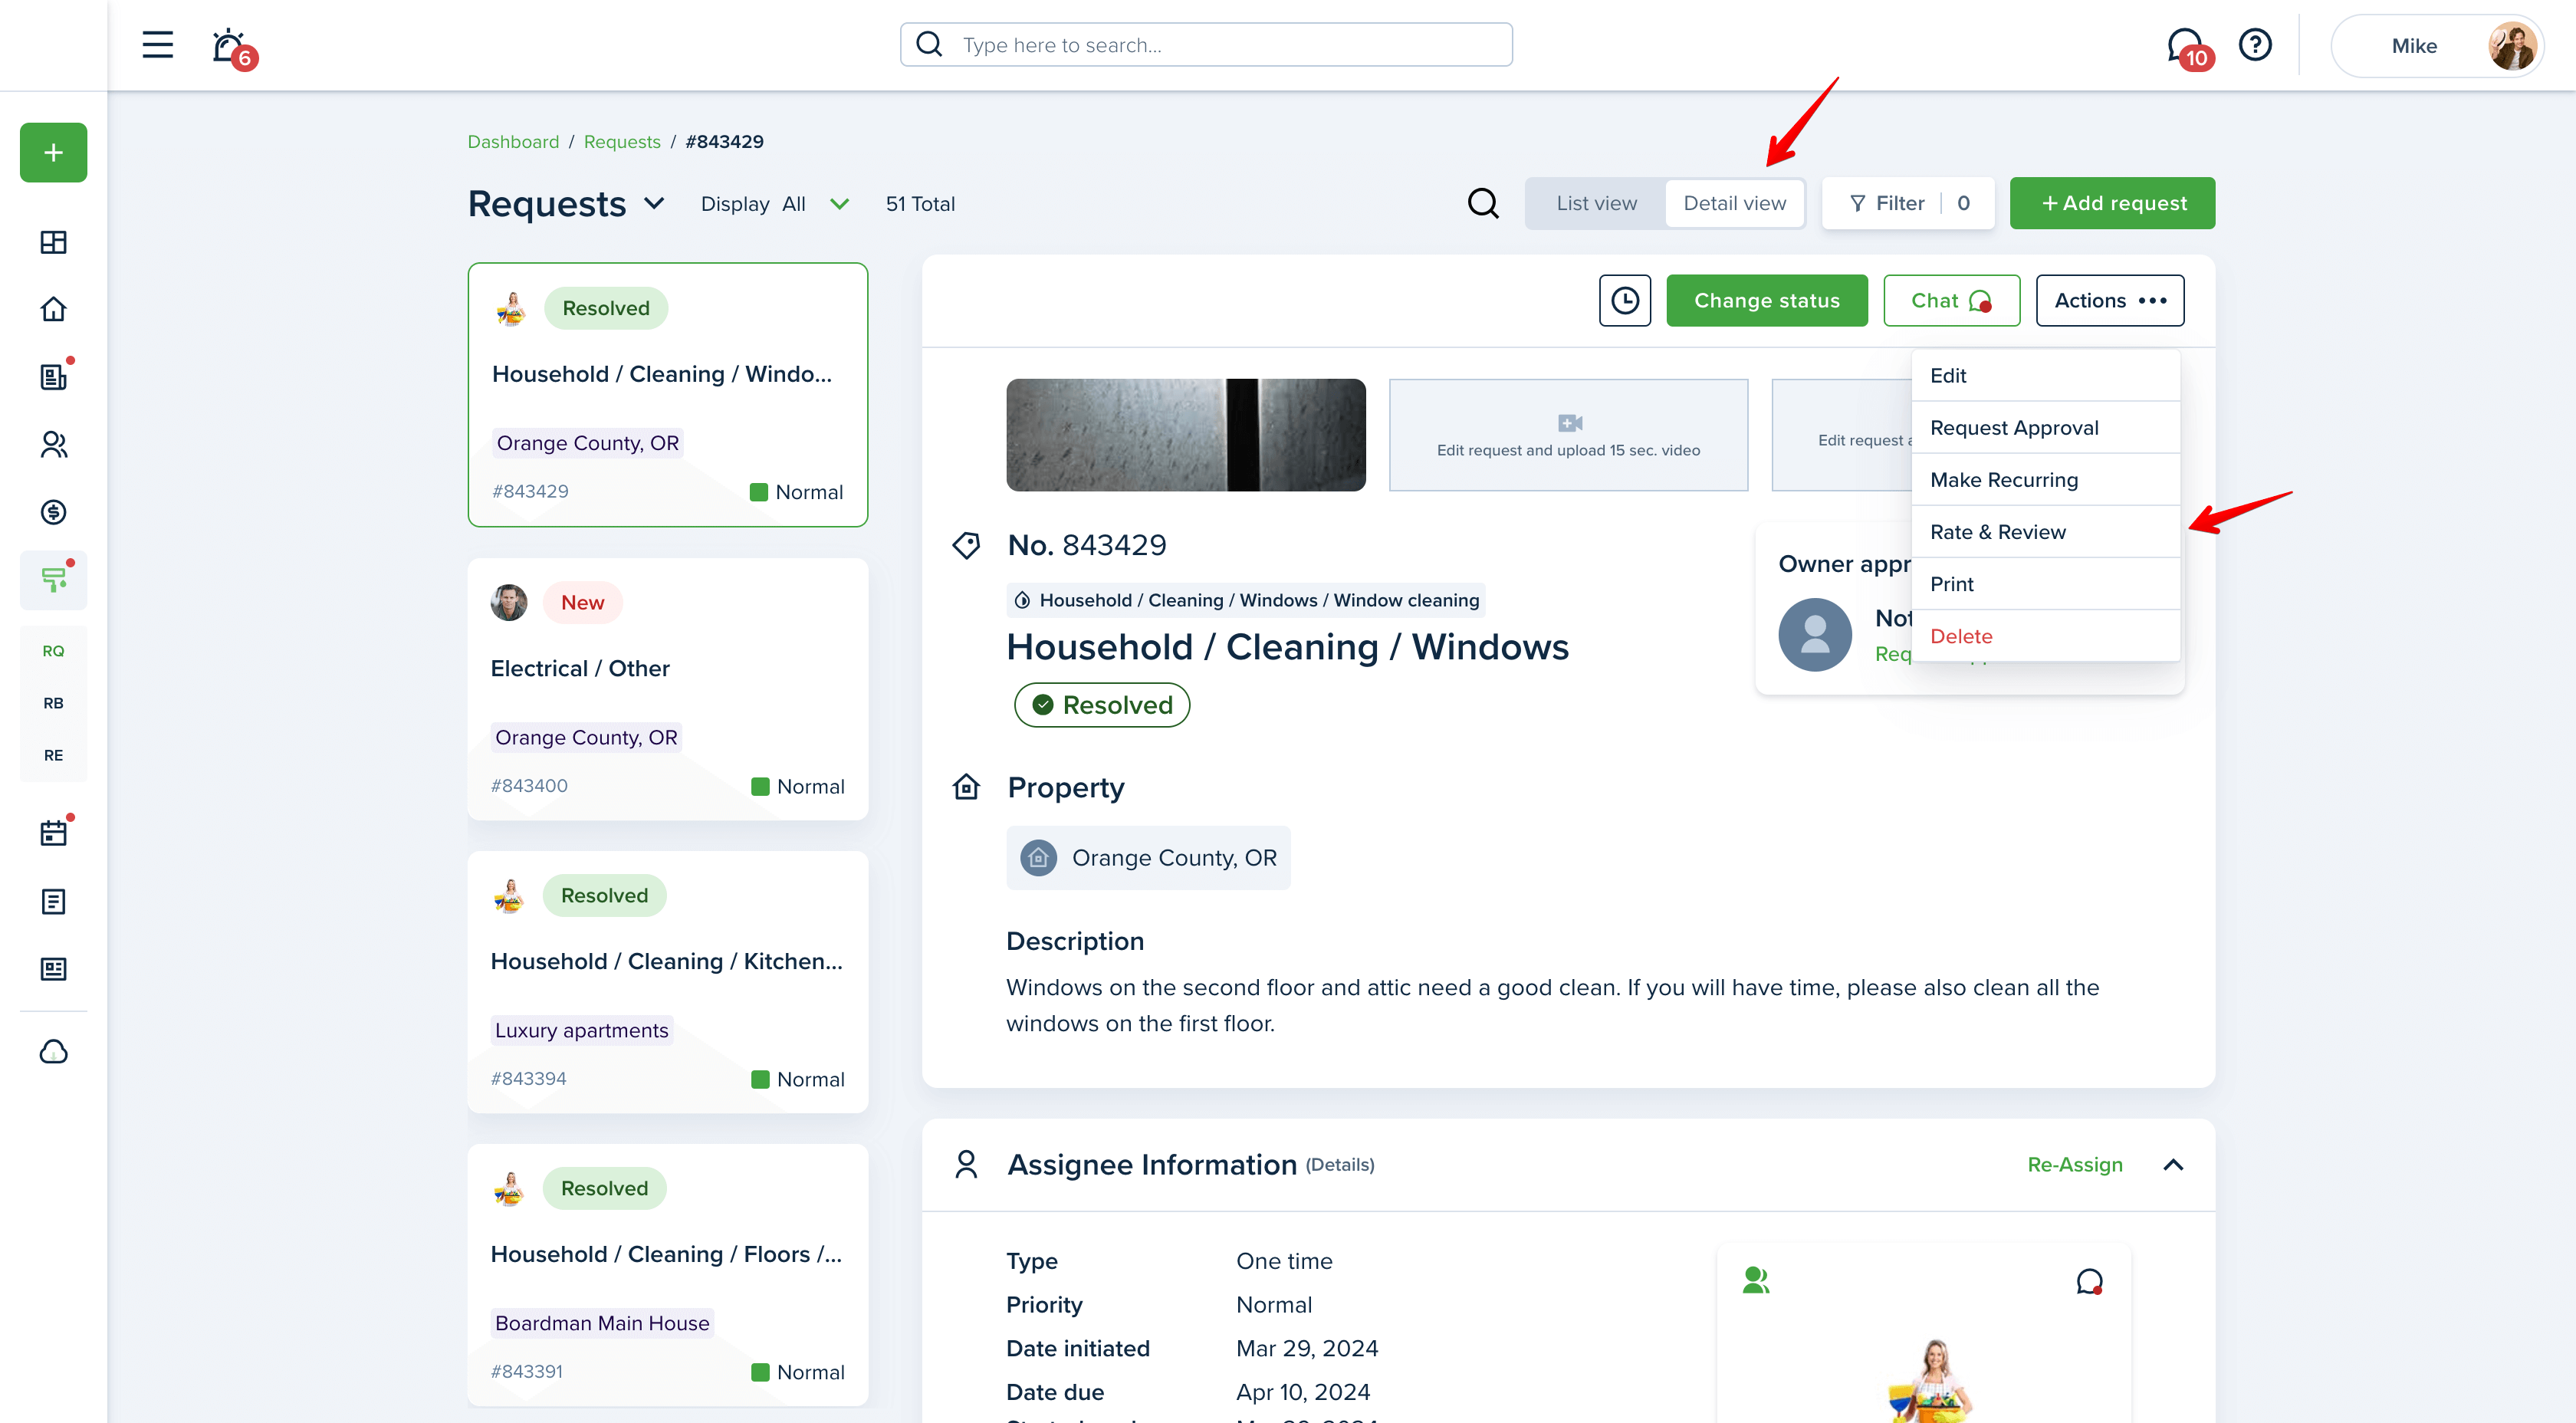Screen dimensions: 2576x1423
Task: Click the top search input field
Action: (x=1206, y=45)
